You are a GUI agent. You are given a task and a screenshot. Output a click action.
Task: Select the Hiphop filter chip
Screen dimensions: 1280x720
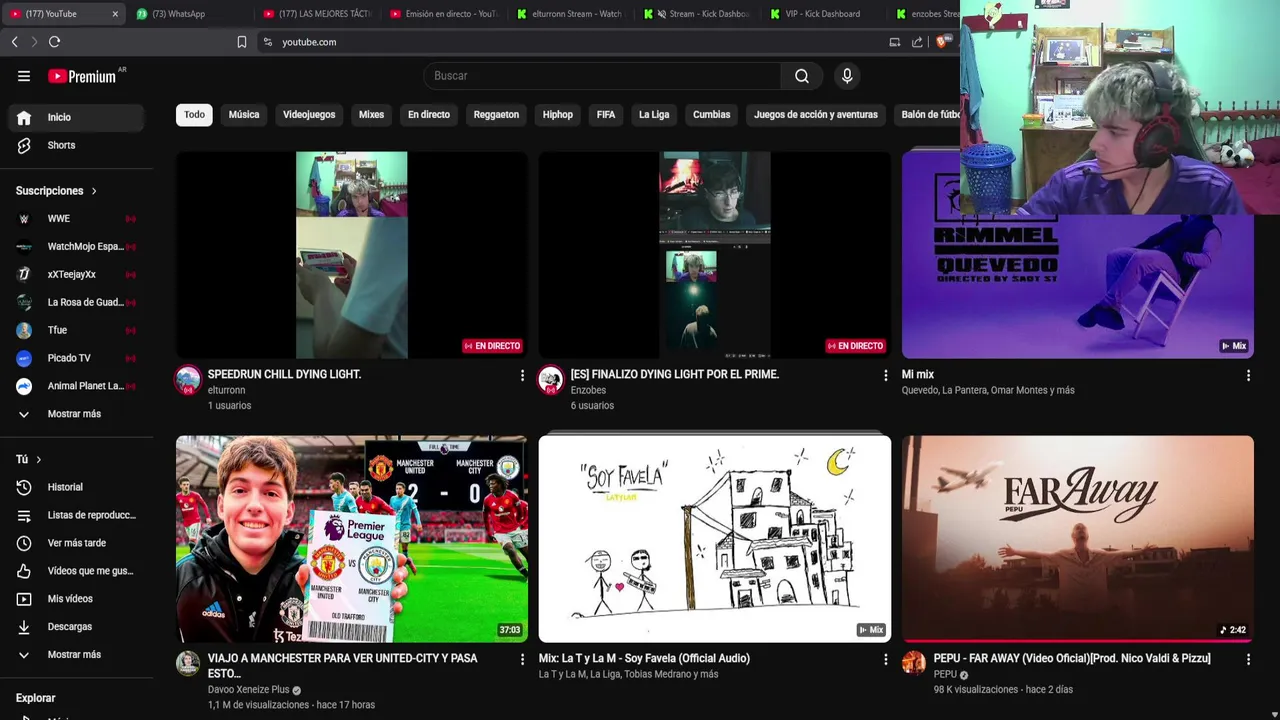tap(558, 114)
